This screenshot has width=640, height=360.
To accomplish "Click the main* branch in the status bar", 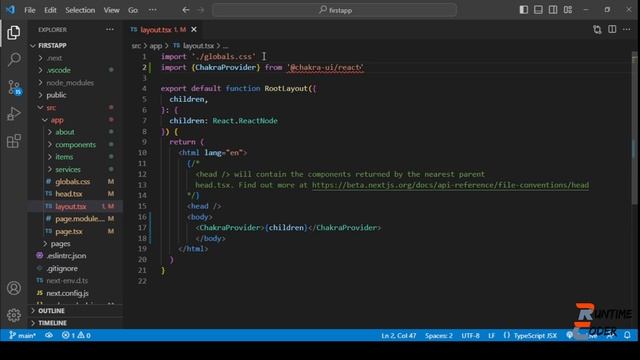I will (22, 336).
